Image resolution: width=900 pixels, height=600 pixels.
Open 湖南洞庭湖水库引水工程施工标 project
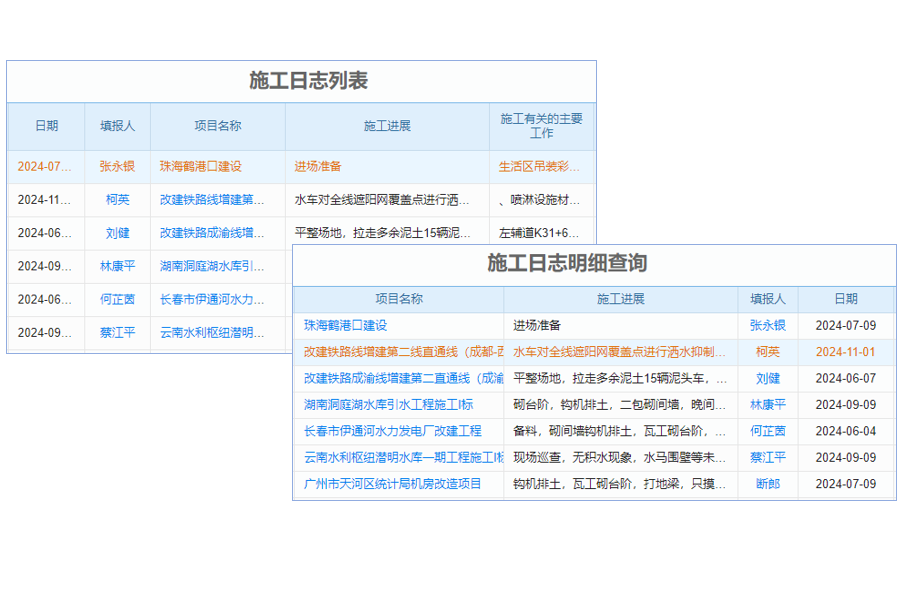click(x=389, y=405)
